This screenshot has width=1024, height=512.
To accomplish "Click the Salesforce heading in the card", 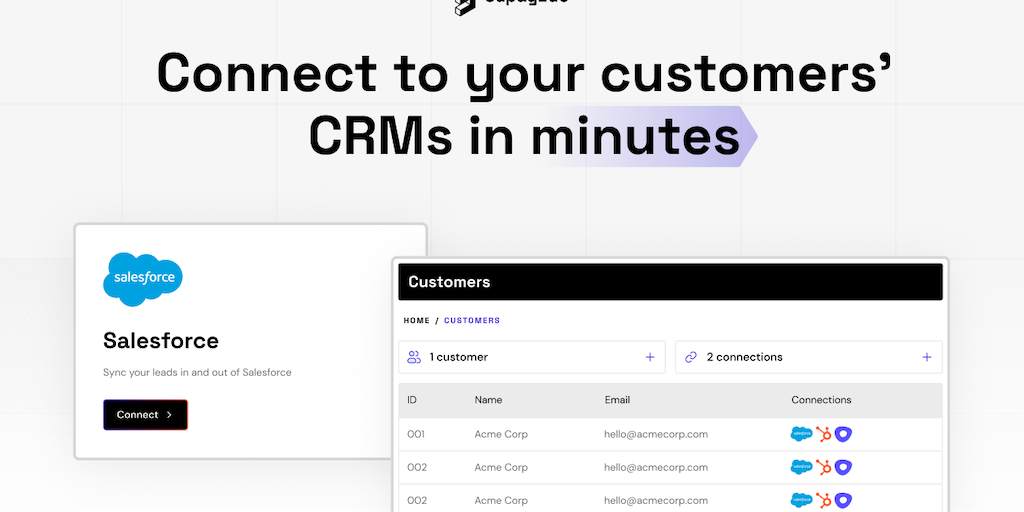I will [x=161, y=340].
